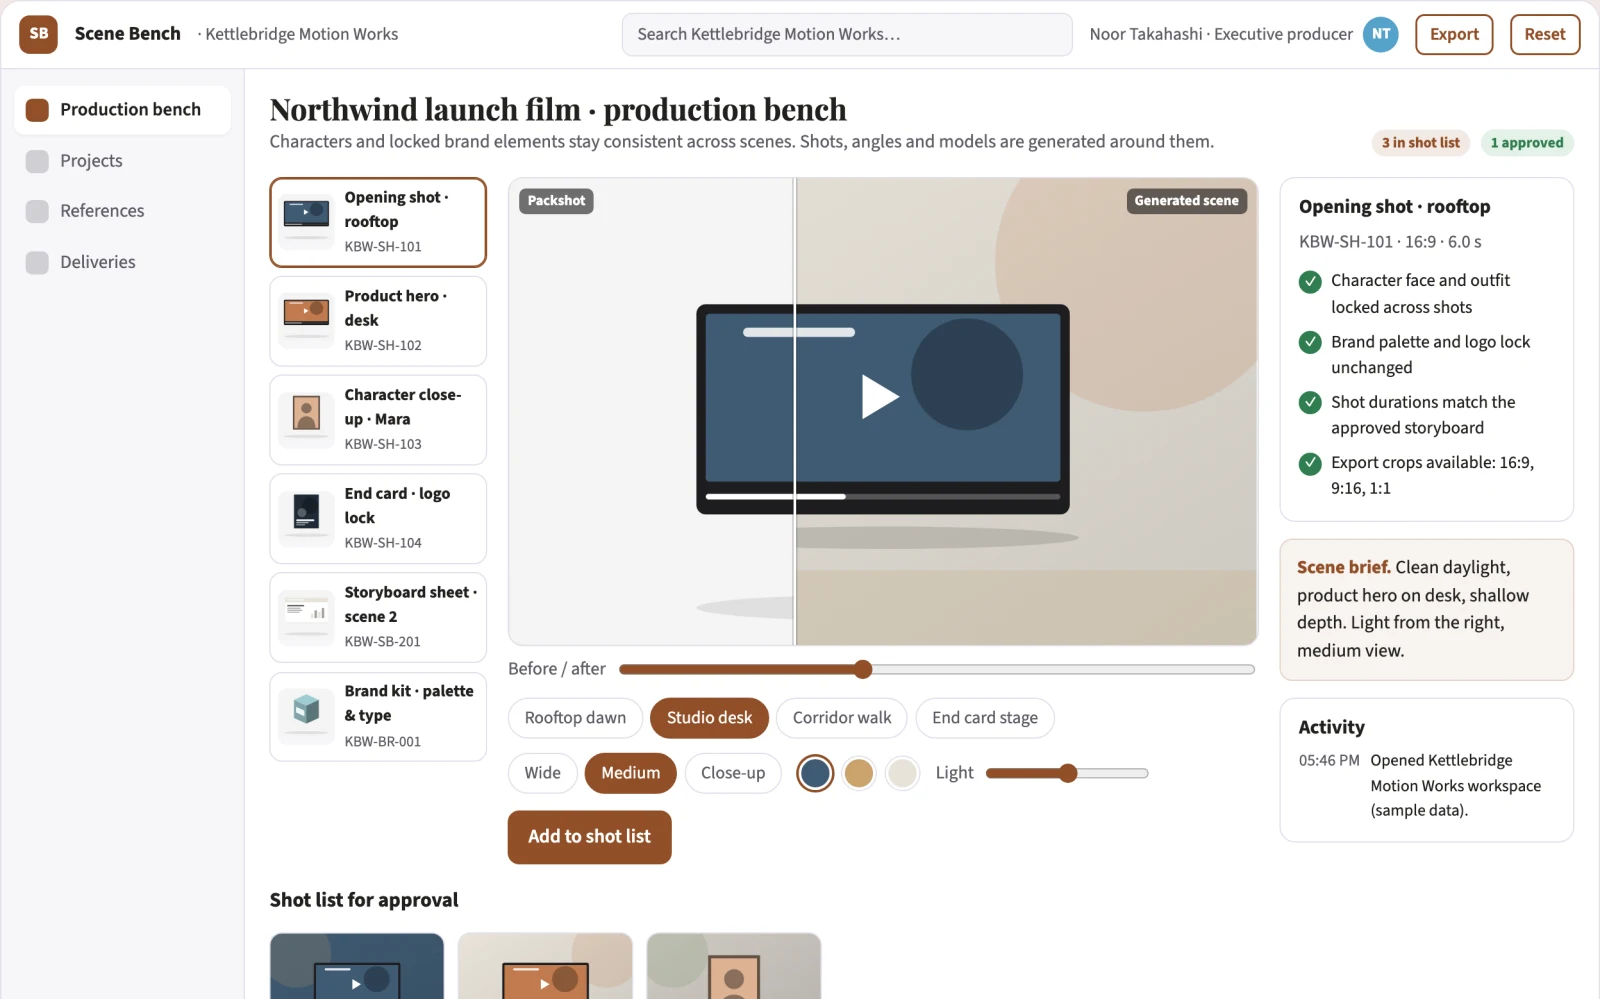Click the Before / after slider handle
The image size is (1600, 999).
(863, 669)
